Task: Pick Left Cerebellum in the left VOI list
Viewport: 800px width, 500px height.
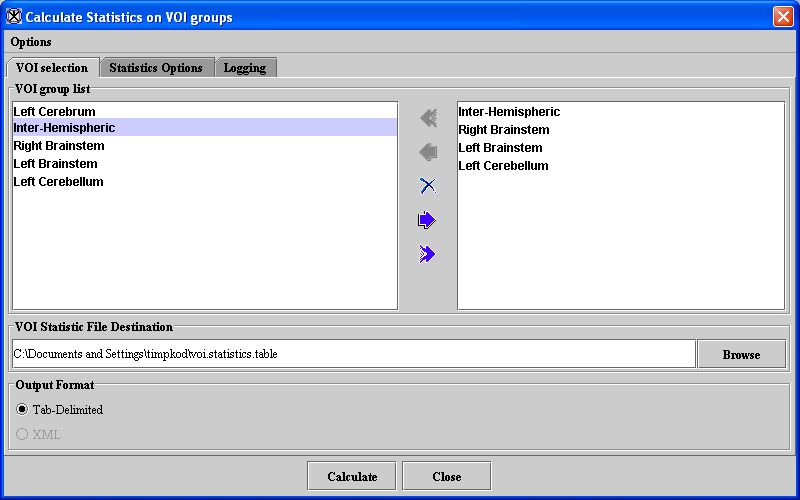Action: pyautogui.click(x=58, y=182)
